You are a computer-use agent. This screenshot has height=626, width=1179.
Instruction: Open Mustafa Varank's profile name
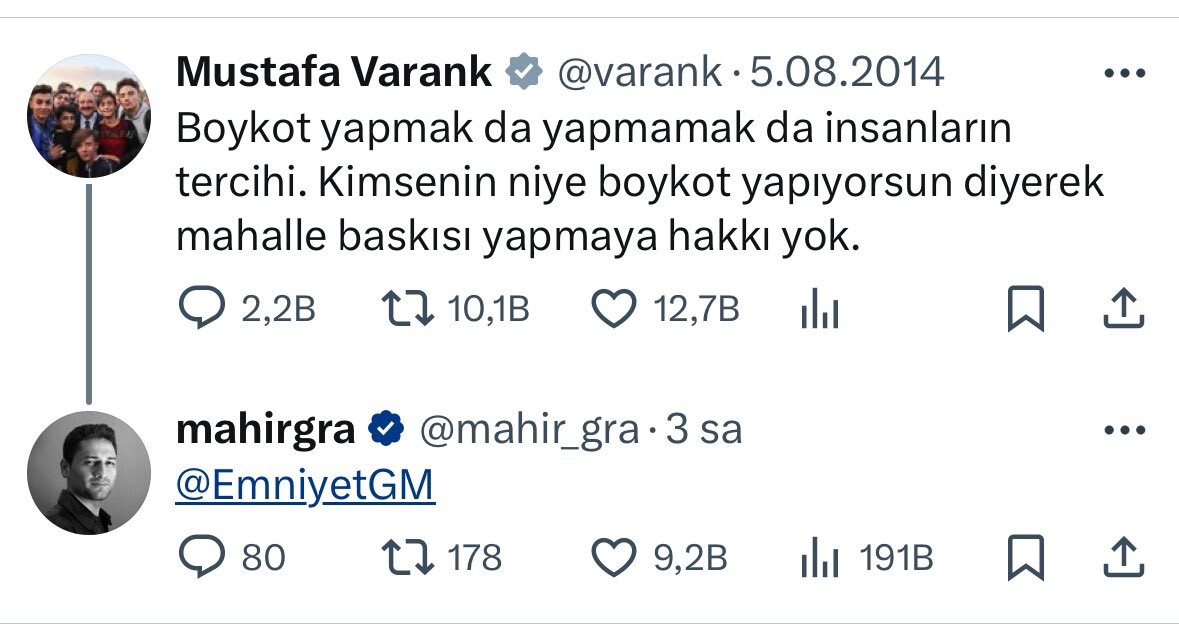(x=334, y=72)
